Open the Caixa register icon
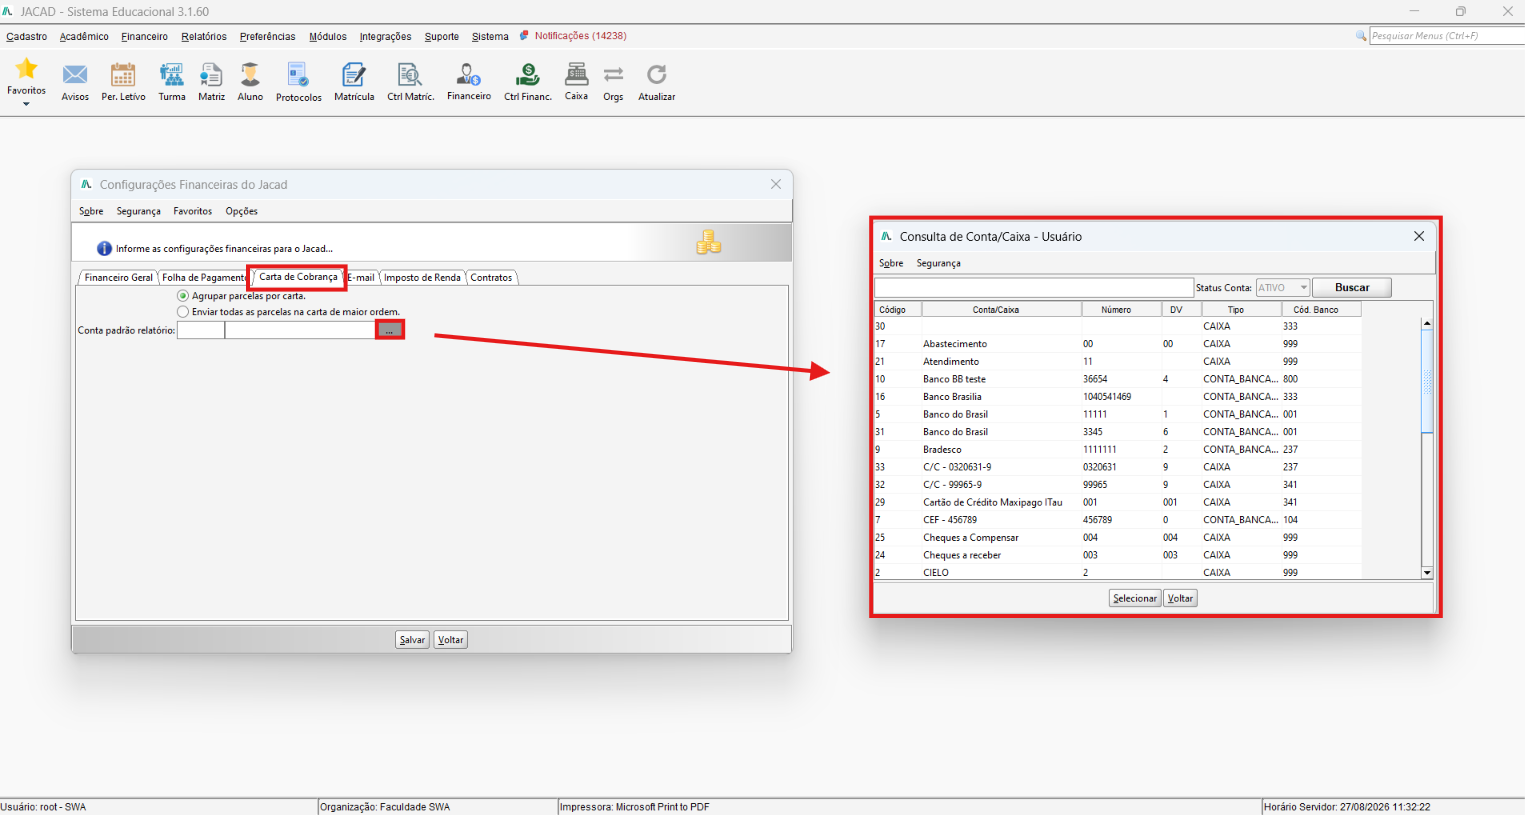Image resolution: width=1525 pixels, height=815 pixels. 576,75
